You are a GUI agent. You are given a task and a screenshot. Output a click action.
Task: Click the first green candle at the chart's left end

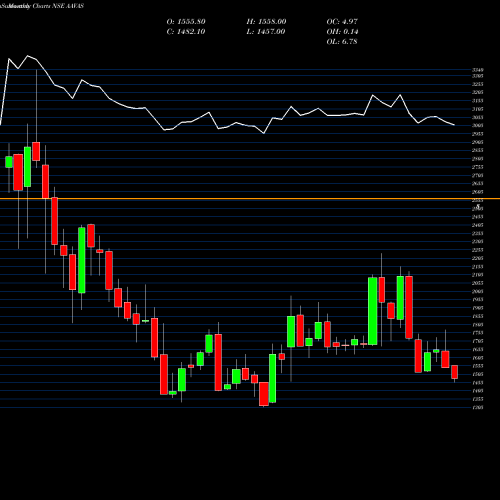9,162
